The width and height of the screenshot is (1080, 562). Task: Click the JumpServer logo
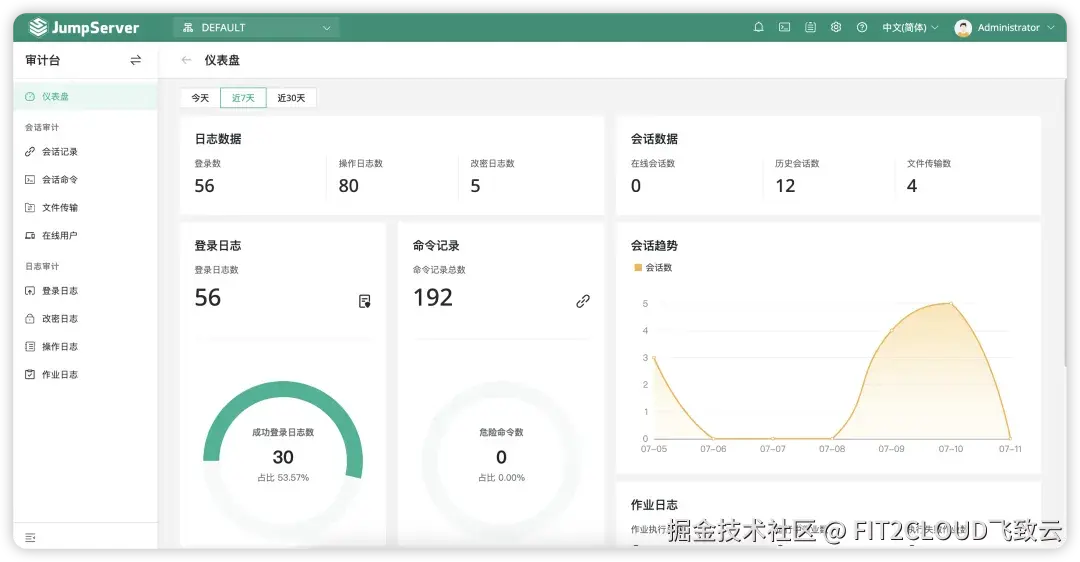pos(83,28)
